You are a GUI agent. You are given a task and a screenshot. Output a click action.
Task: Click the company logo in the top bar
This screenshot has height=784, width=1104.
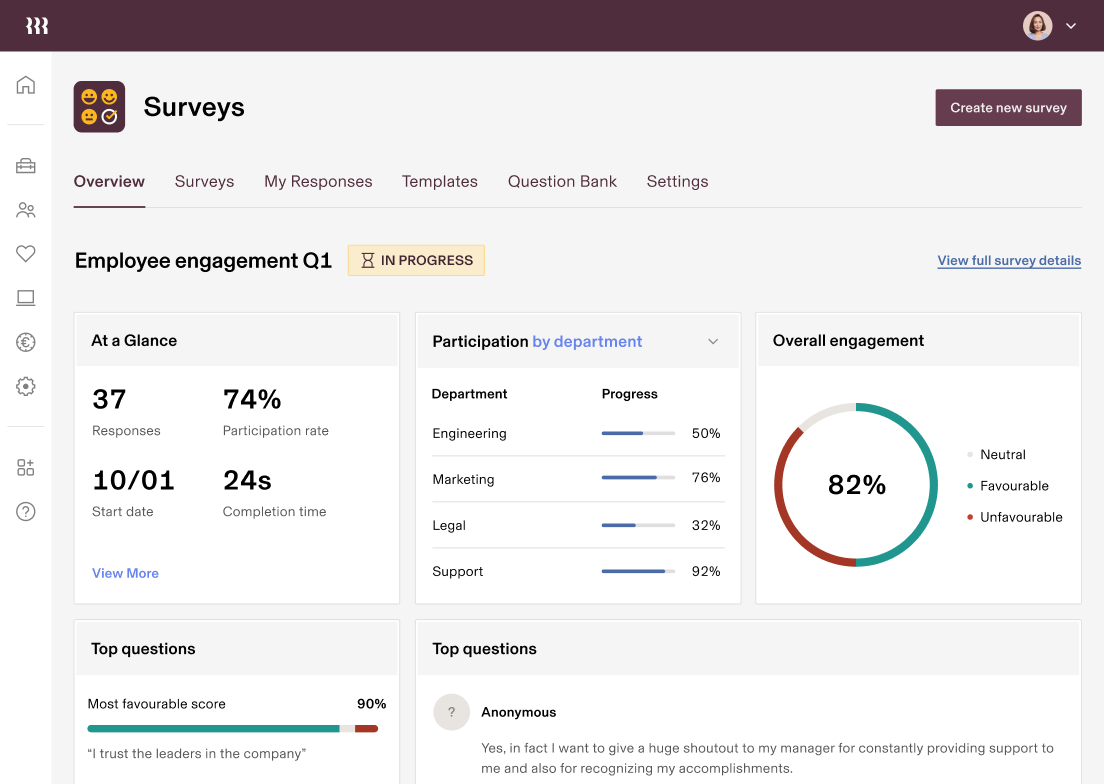click(x=38, y=25)
